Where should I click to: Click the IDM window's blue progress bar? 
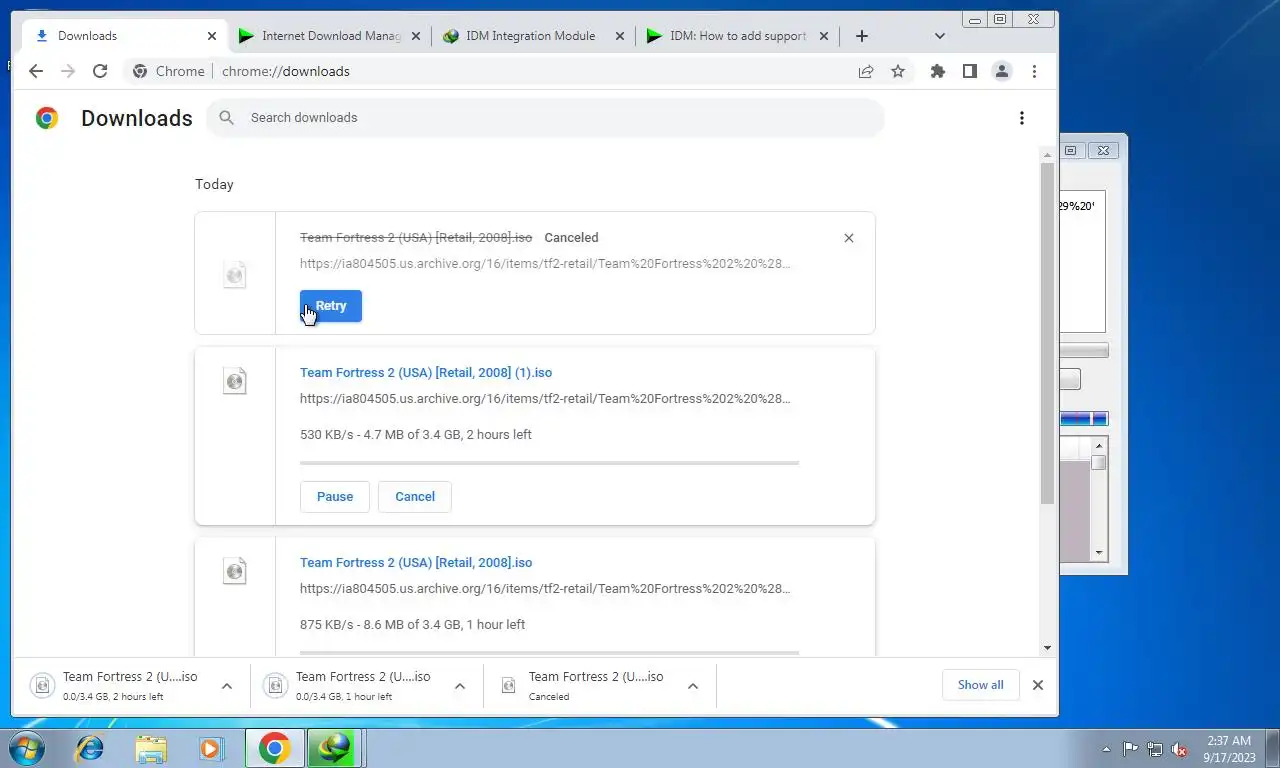pyautogui.click(x=1084, y=418)
